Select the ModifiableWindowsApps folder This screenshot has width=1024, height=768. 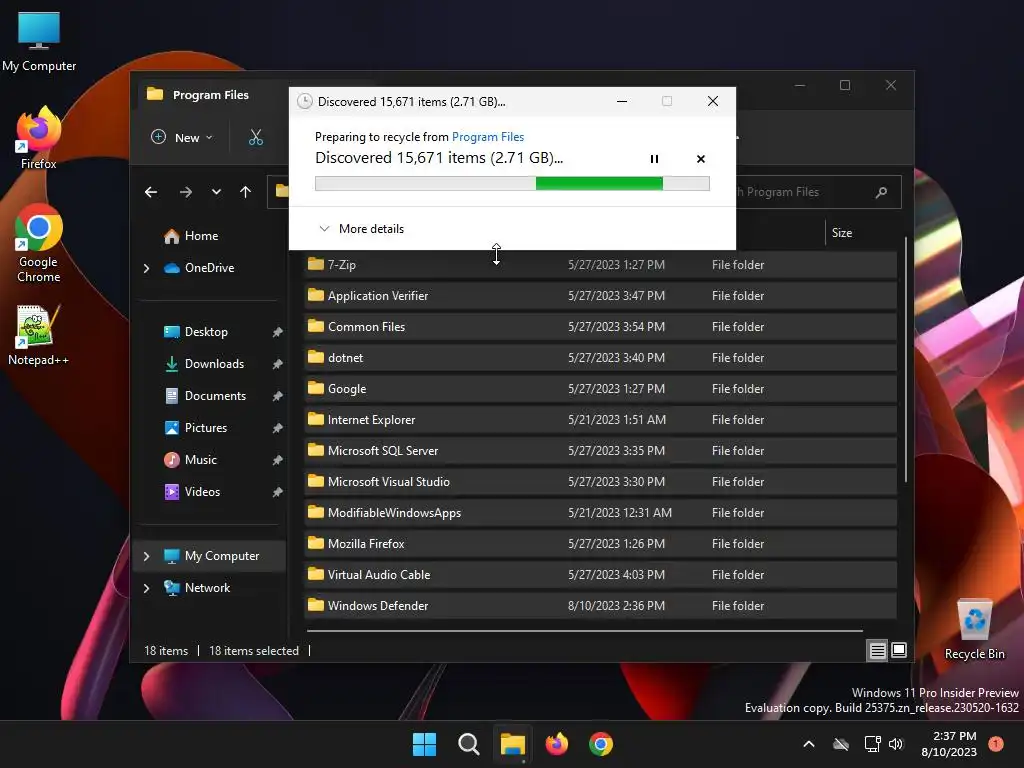tap(600, 513)
